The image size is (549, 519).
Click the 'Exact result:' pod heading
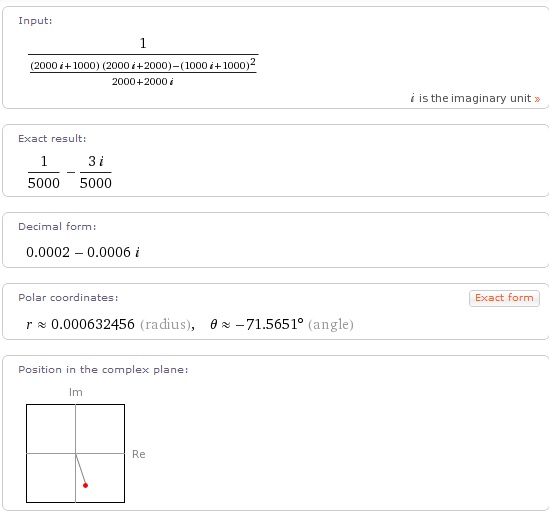click(52, 139)
